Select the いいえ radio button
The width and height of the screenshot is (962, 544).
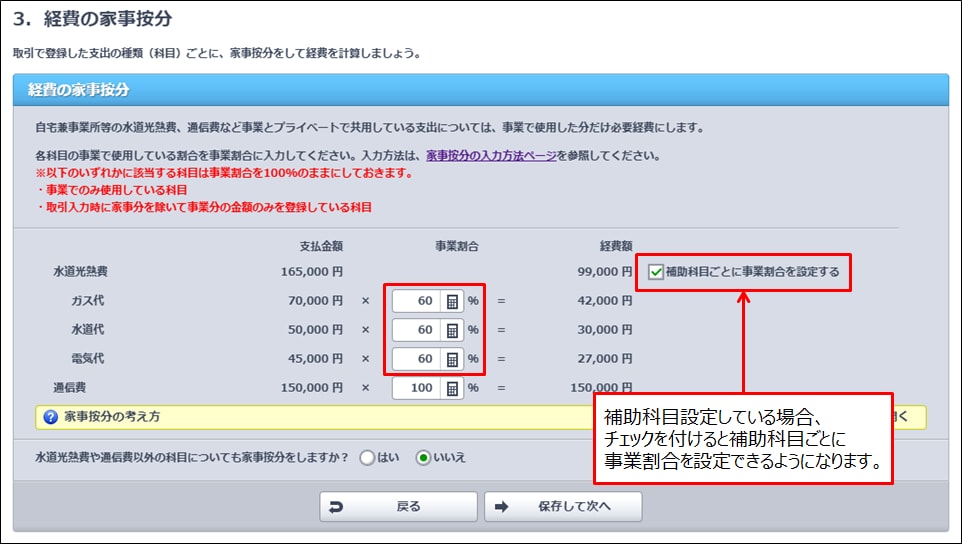(x=423, y=458)
